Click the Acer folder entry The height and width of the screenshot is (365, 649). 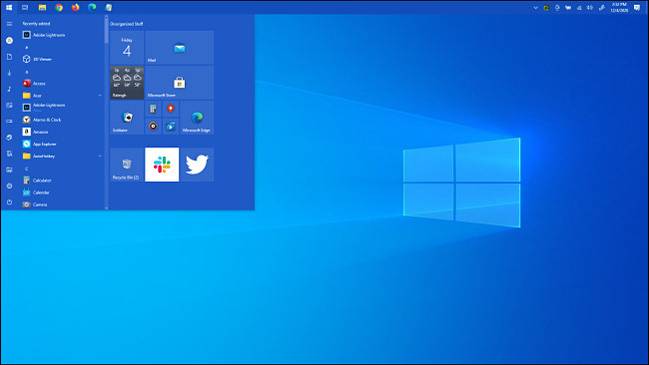click(62, 96)
